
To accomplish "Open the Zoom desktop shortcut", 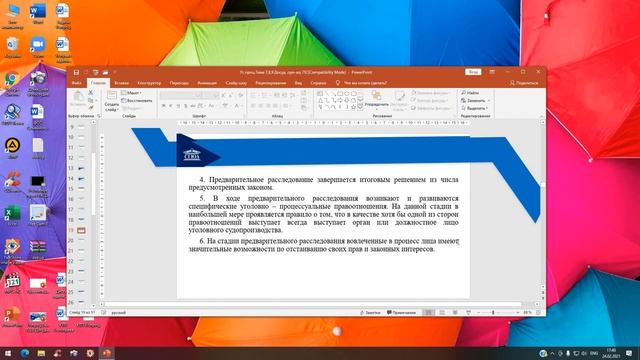I will click(x=38, y=48).
